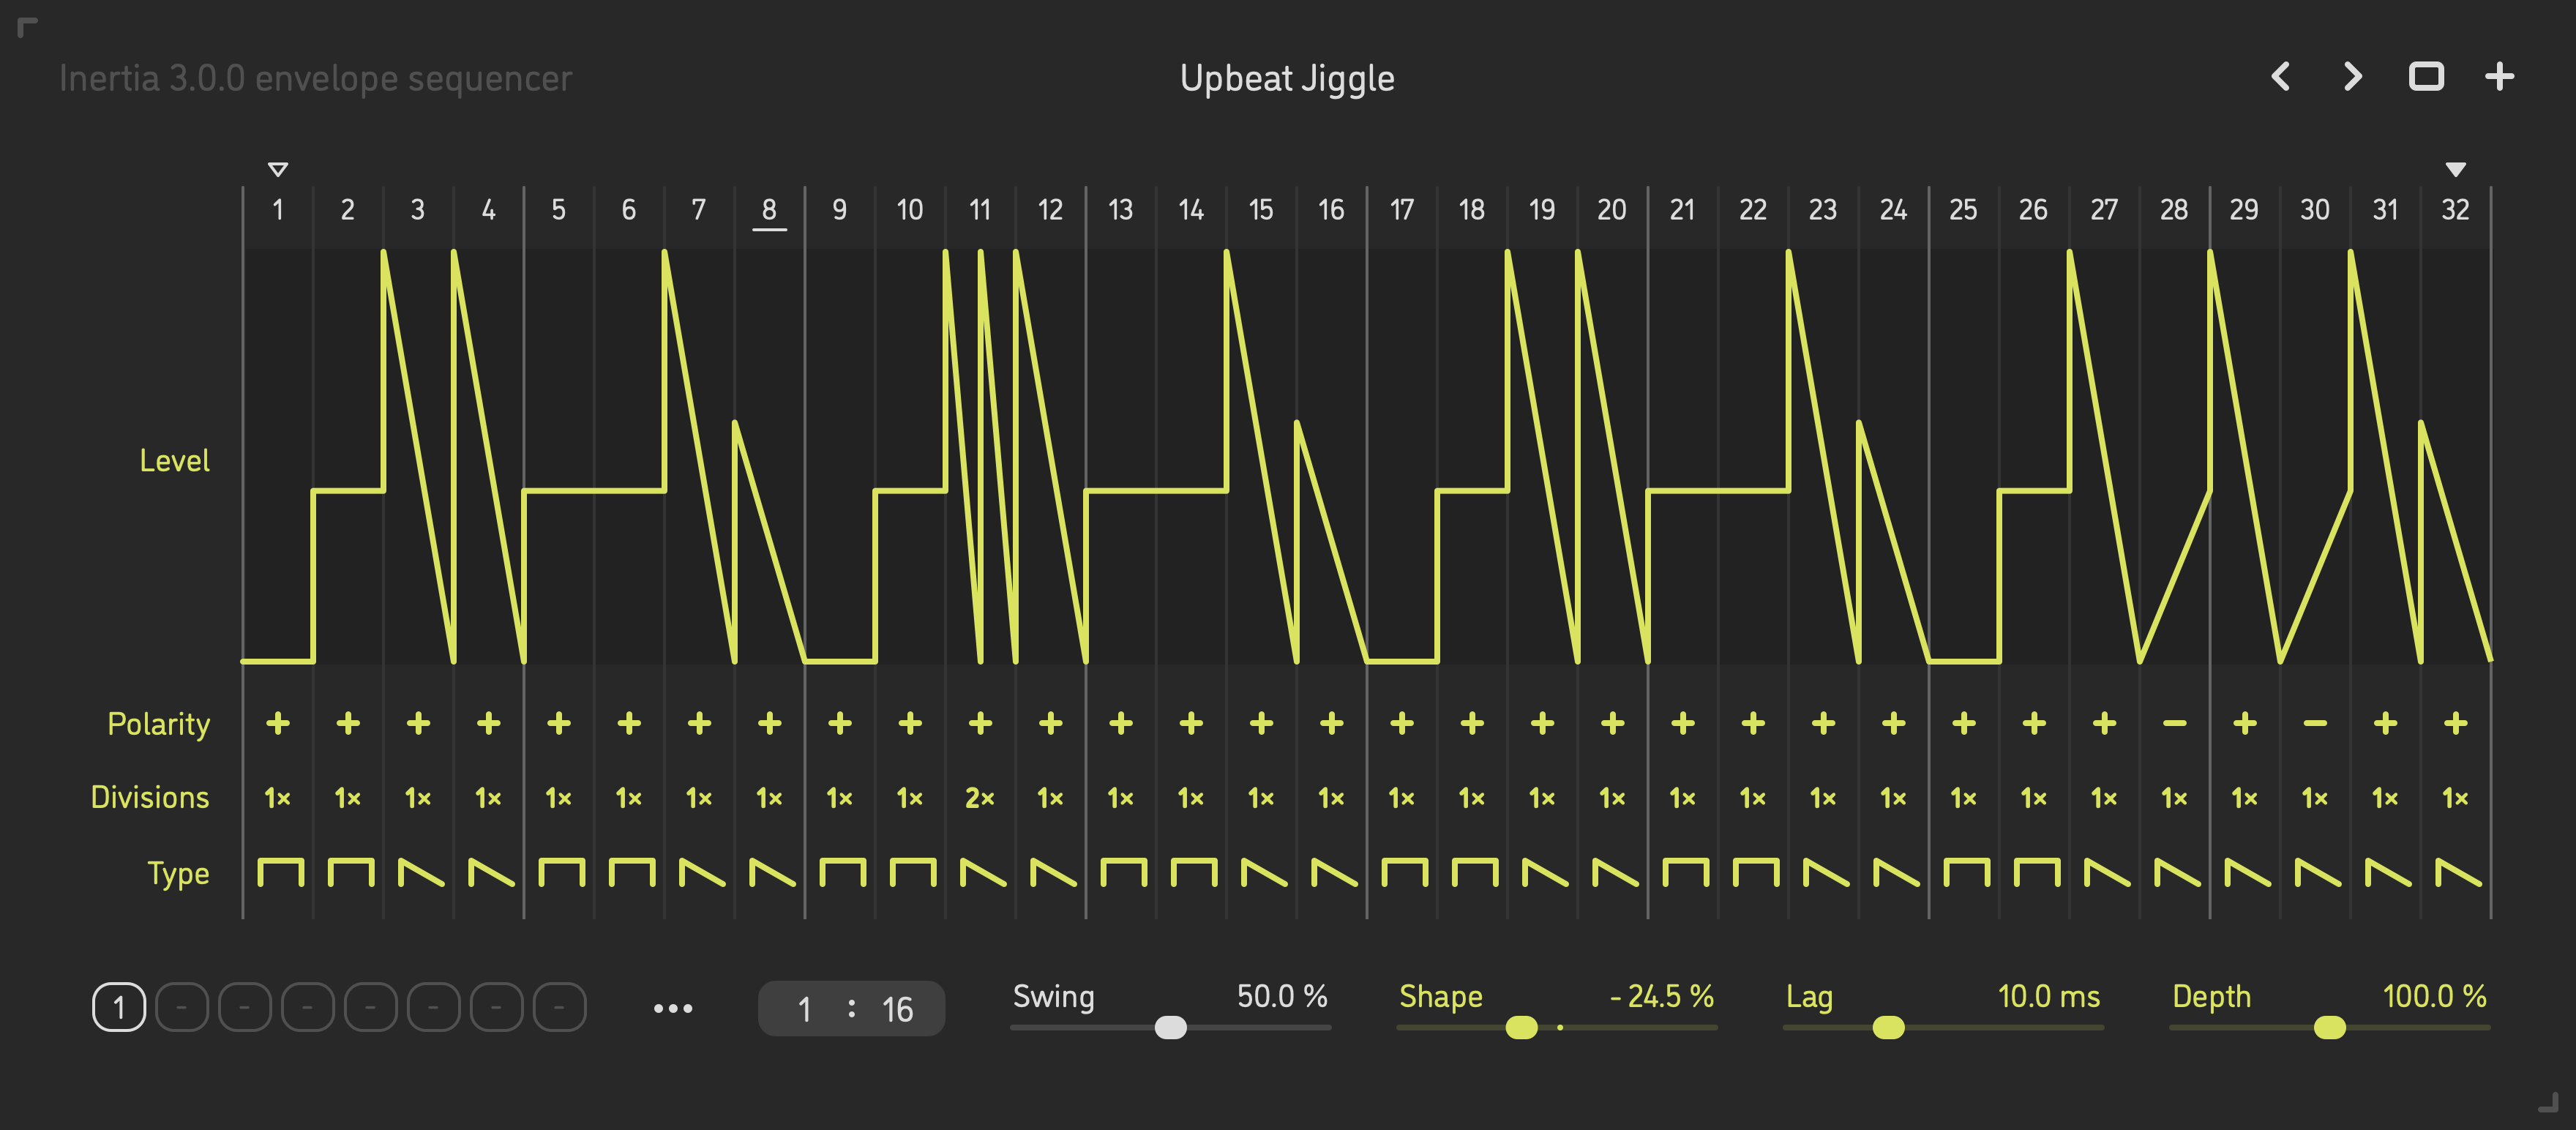Screen dimensions: 2576x1130
Task: Go to the next preset arrow
Action: [2353, 77]
